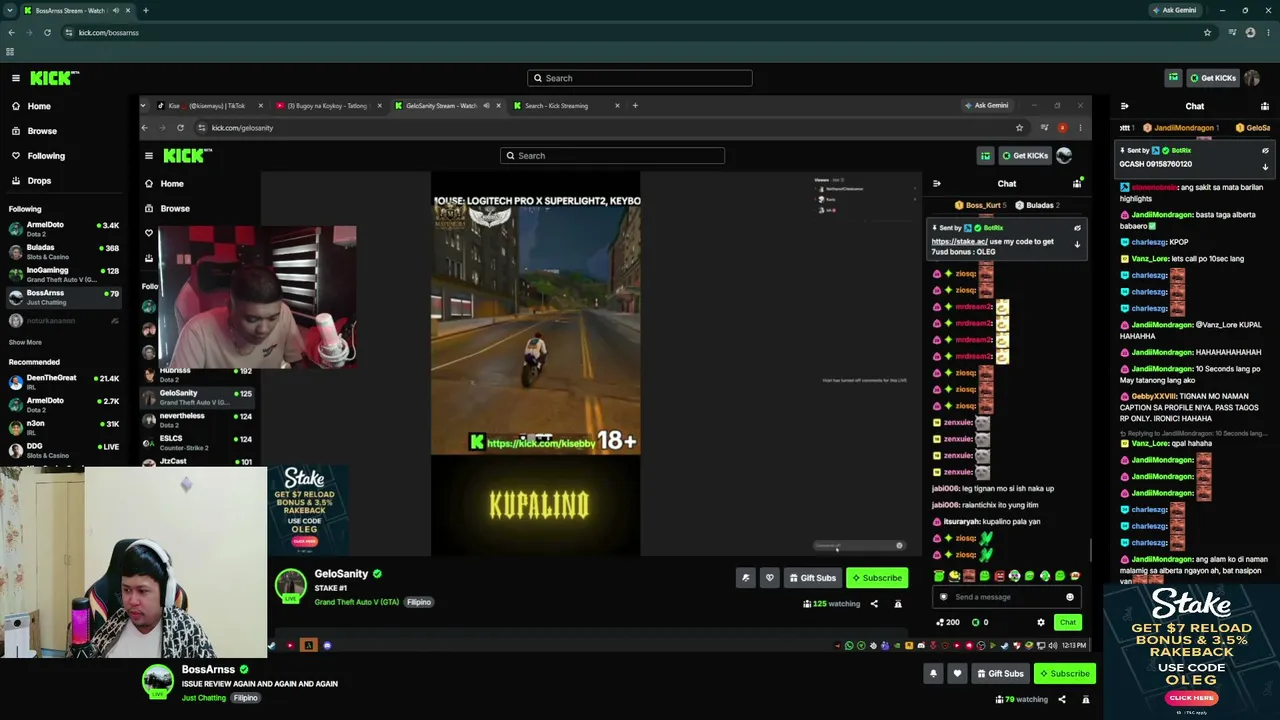Open the stake.ac link in GeloSanity chat
Image resolution: width=1280 pixels, height=720 pixels.
coord(959,241)
